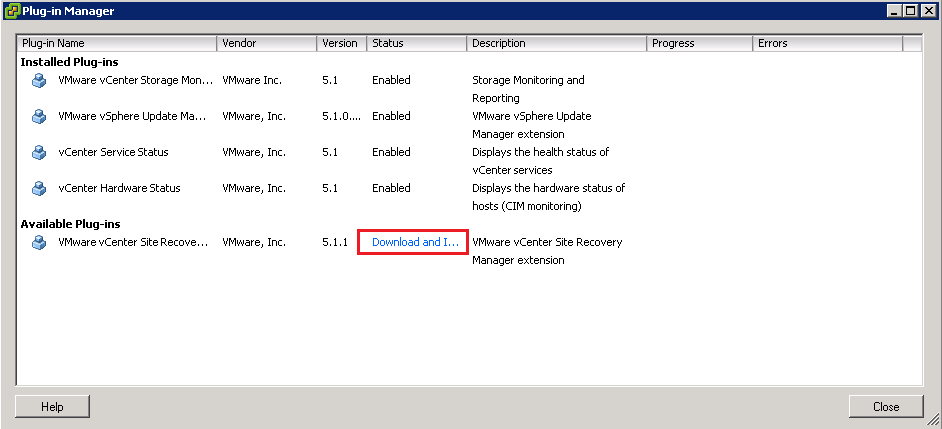Screen dimensions: 942x429
Task: Click the Storage Monitoring plug-in icon
Action: [39, 80]
